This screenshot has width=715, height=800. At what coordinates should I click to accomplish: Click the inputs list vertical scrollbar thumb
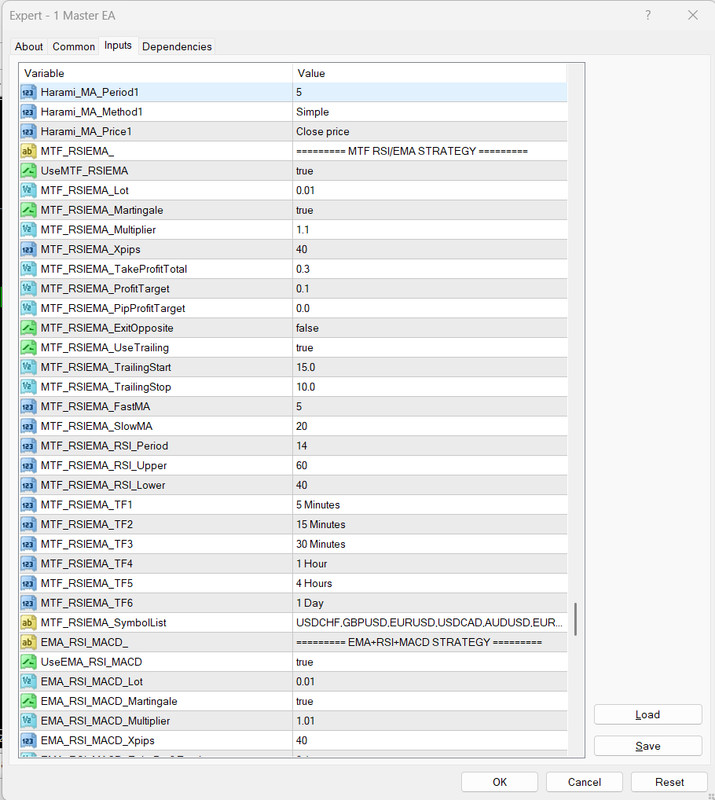(576, 619)
